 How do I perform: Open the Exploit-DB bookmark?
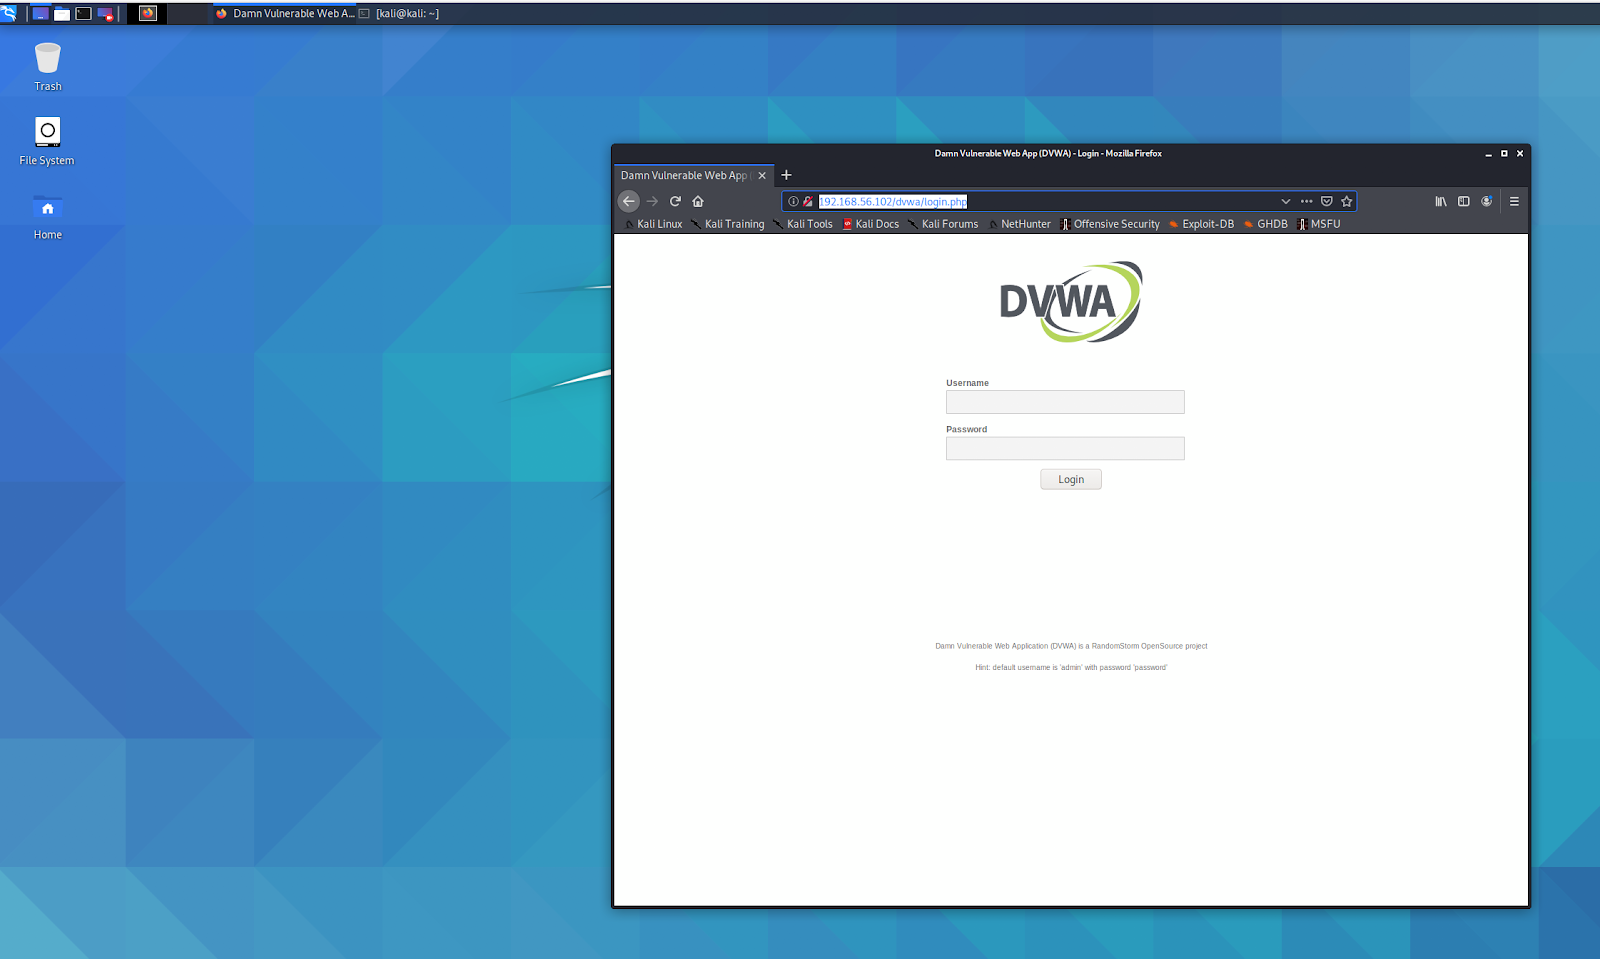point(1202,224)
